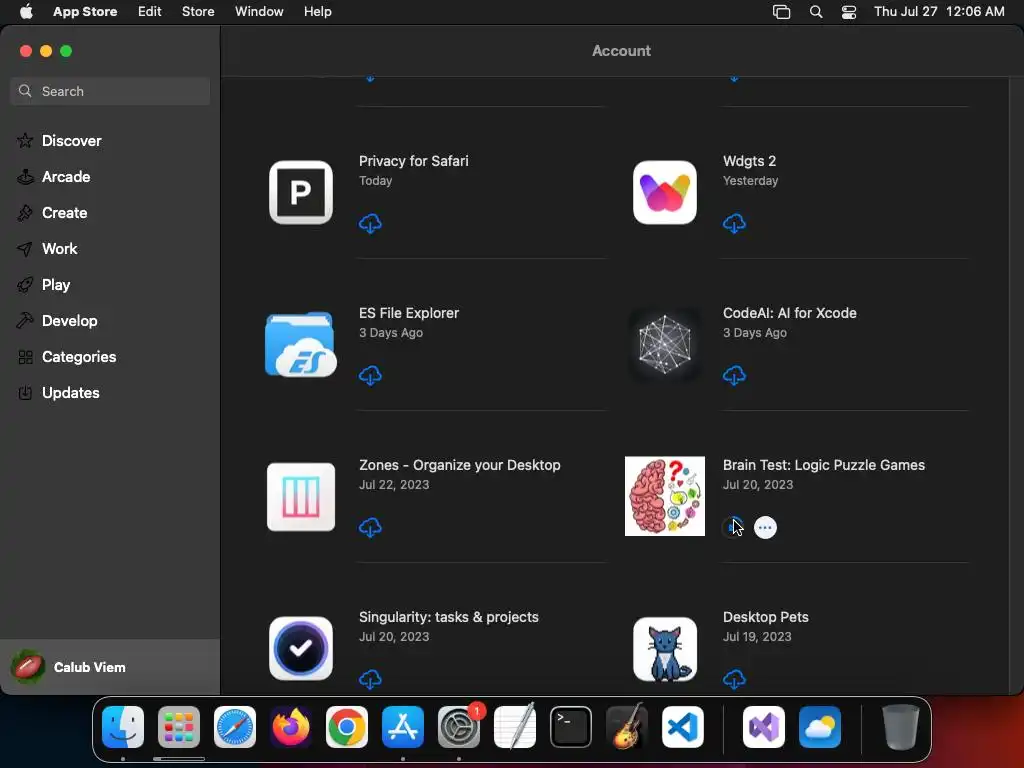Click App Store icon in Dock
Screen dimensions: 1024x768
[403, 726]
